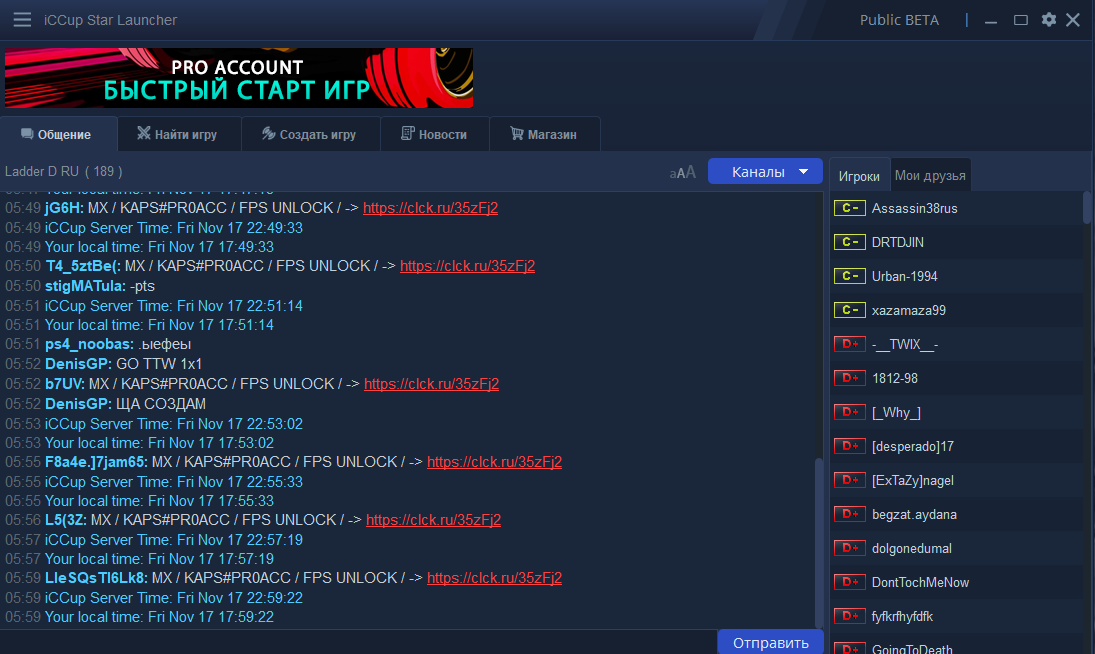Image resolution: width=1095 pixels, height=654 pixels.
Task: Open the Магазин tab
Action: (545, 134)
